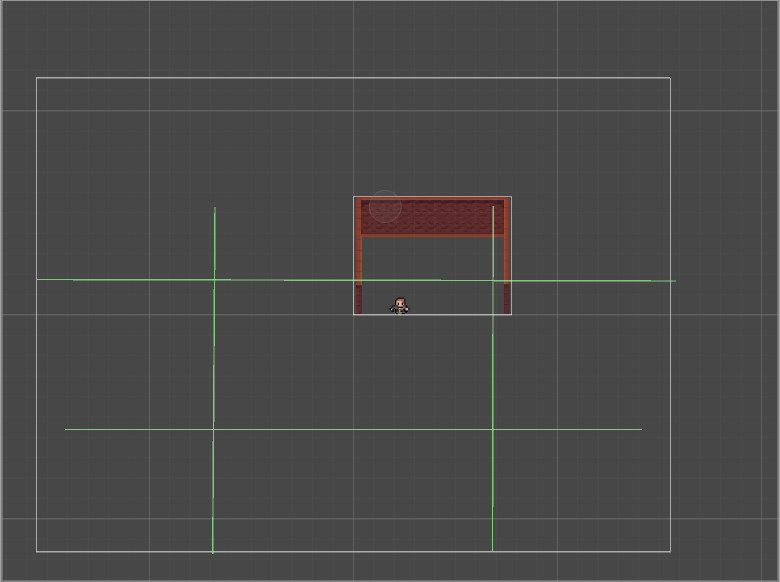Click the green horizontal line's far right end

(674, 281)
